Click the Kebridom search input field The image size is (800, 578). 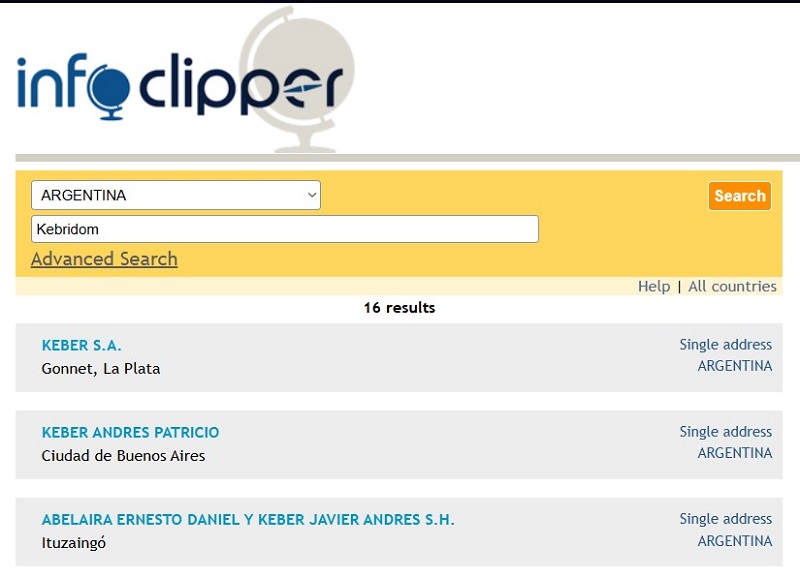pyautogui.click(x=285, y=229)
